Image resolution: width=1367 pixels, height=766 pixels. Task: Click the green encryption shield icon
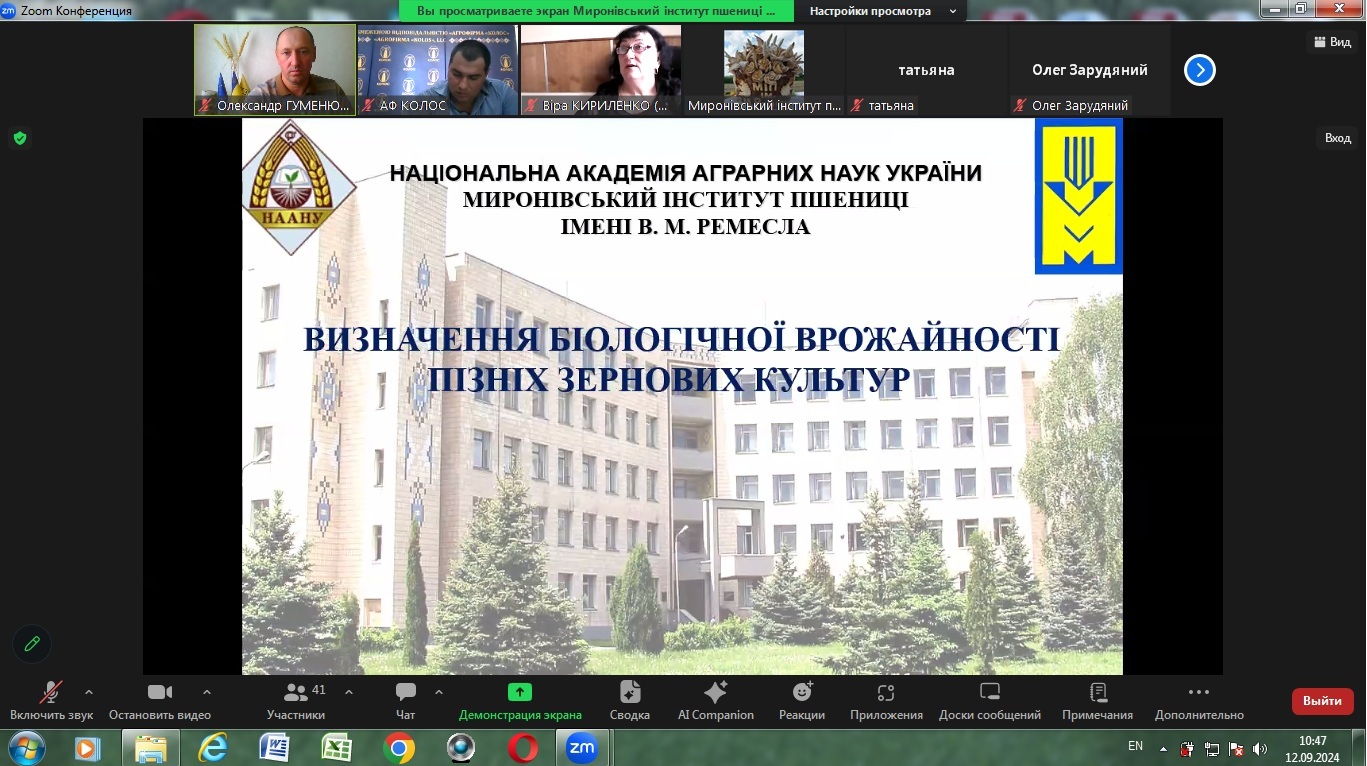pos(20,138)
